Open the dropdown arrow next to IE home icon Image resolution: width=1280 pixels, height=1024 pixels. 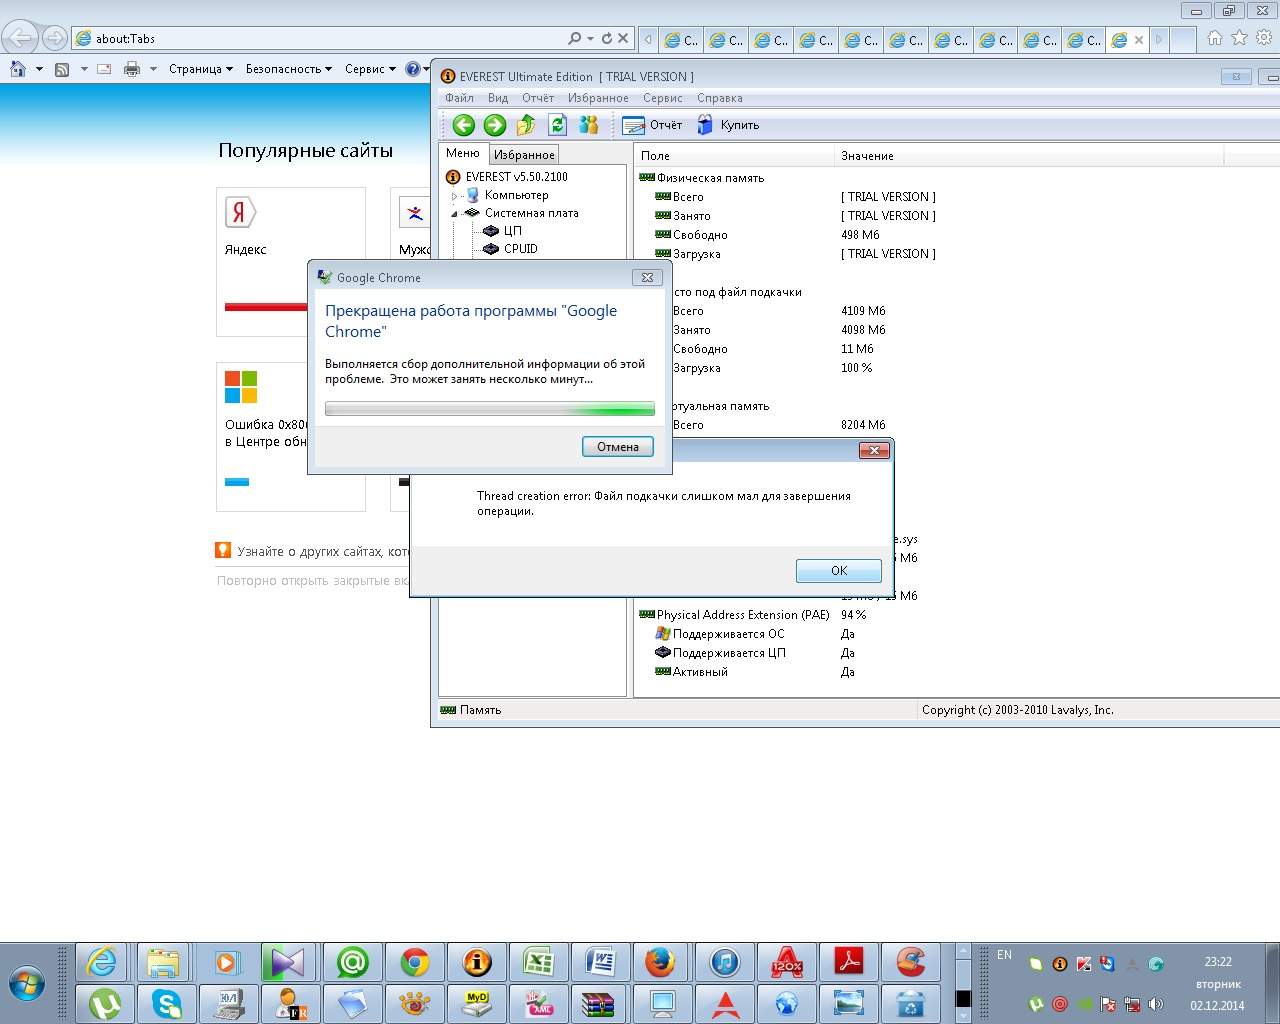pyautogui.click(x=39, y=69)
